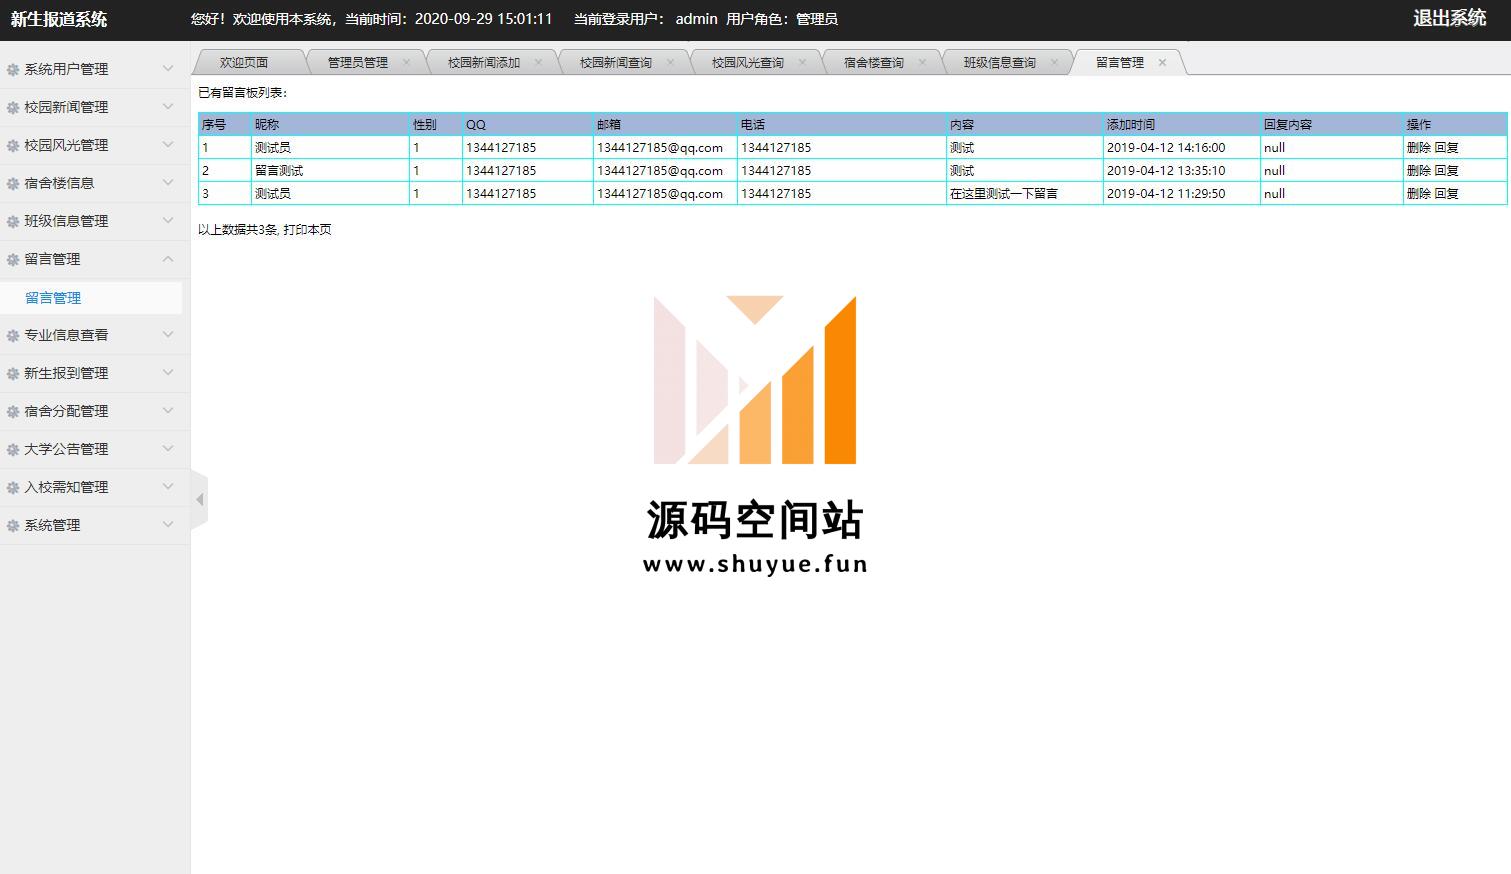1511x874 pixels.
Task: Click the 2019-04-12 13:35:10 time cell
Action: click(x=1181, y=170)
